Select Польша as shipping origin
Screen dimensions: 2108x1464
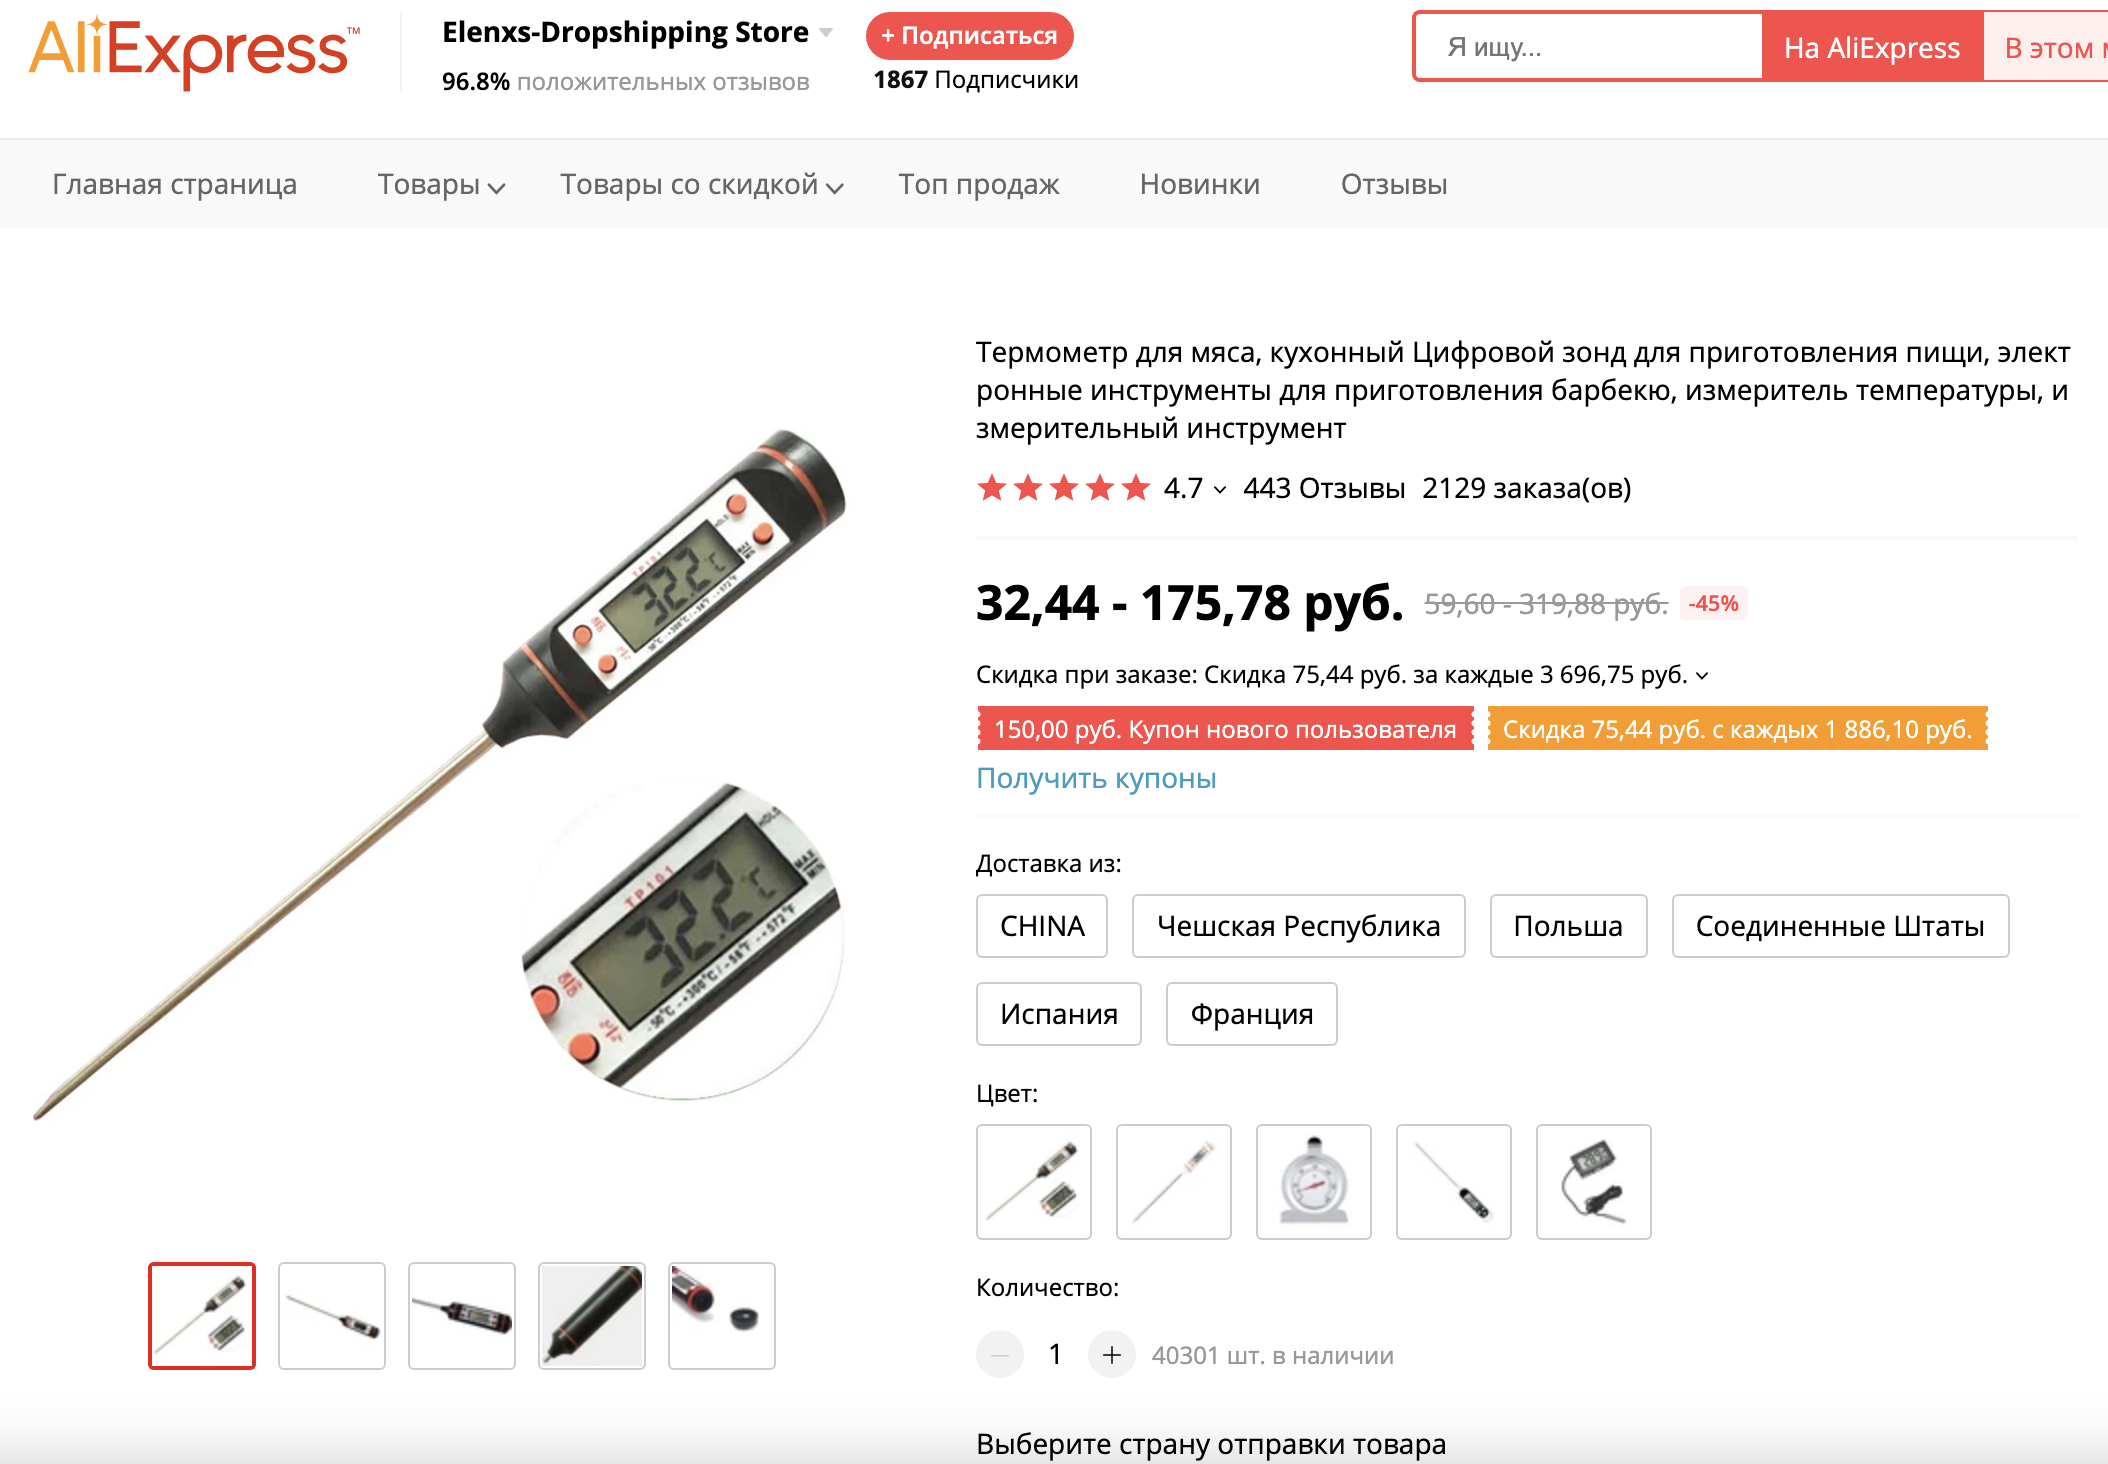coord(1568,926)
